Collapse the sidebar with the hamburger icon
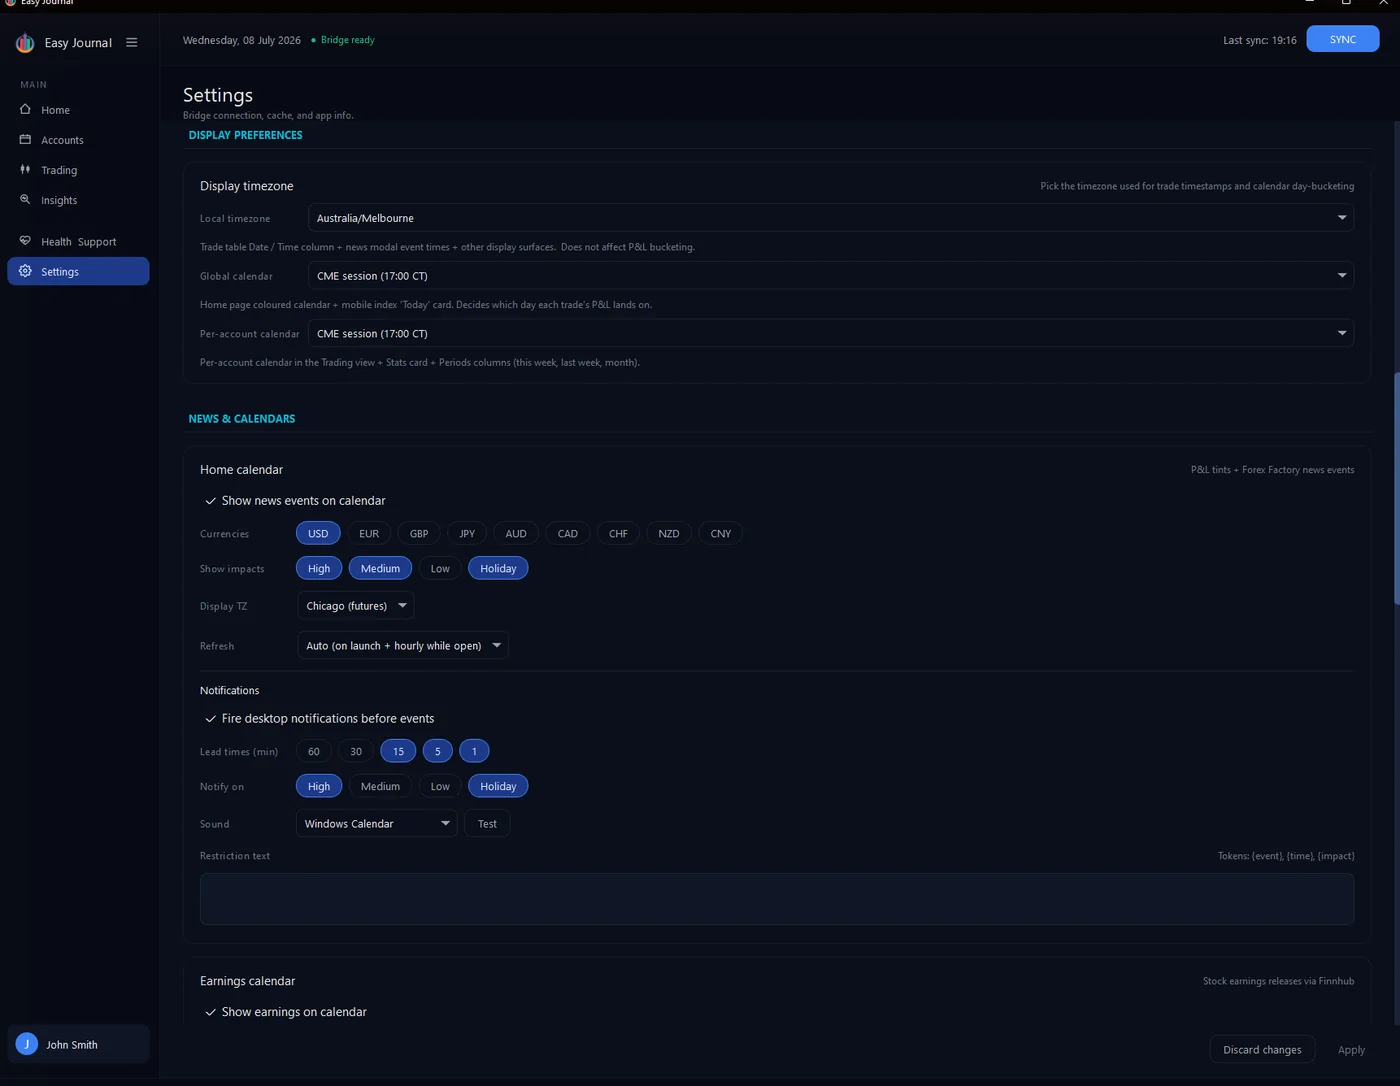Image resolution: width=1400 pixels, height=1086 pixels. point(131,43)
